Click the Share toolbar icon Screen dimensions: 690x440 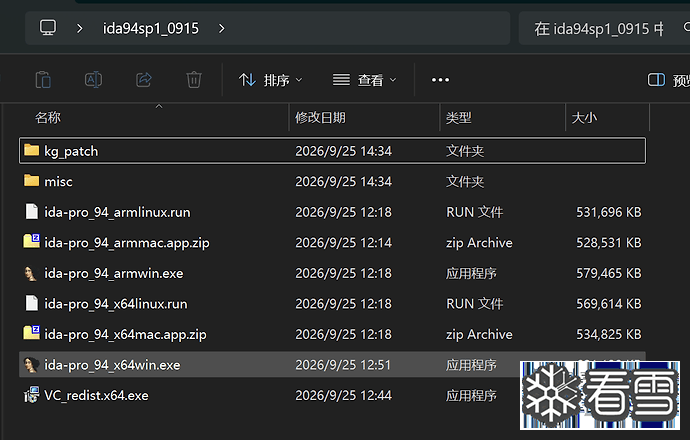(144, 80)
